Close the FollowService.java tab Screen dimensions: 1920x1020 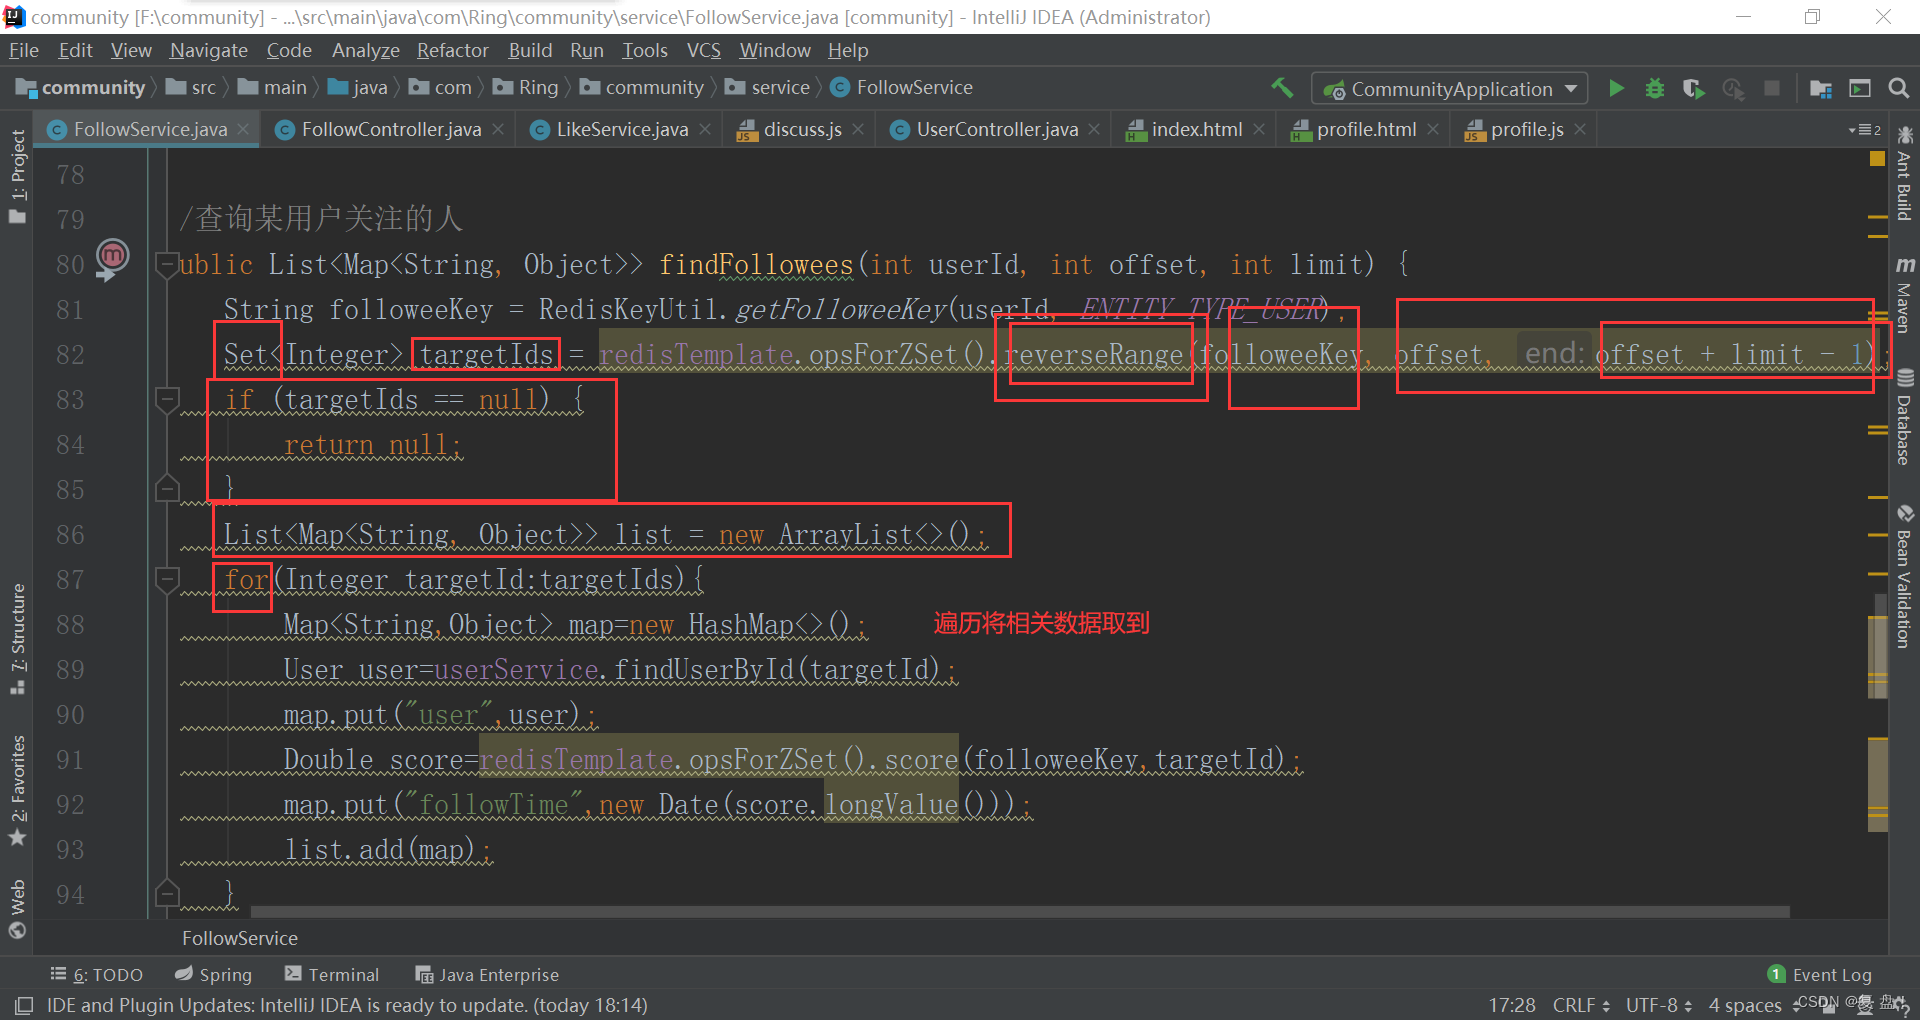[243, 129]
